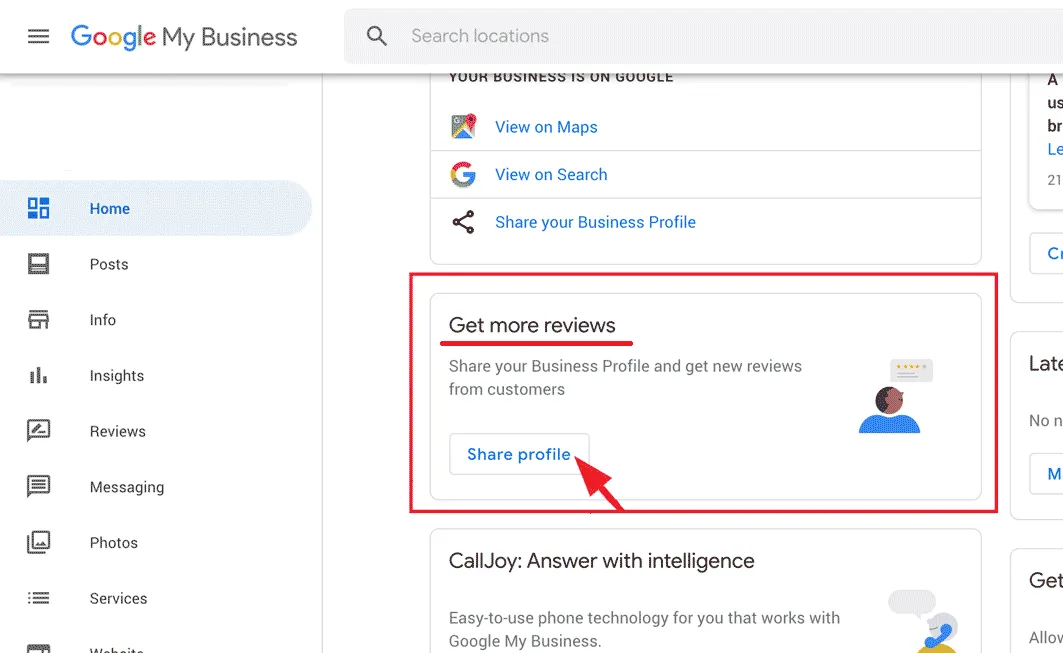Open Services via the list icon

[x=38, y=598]
